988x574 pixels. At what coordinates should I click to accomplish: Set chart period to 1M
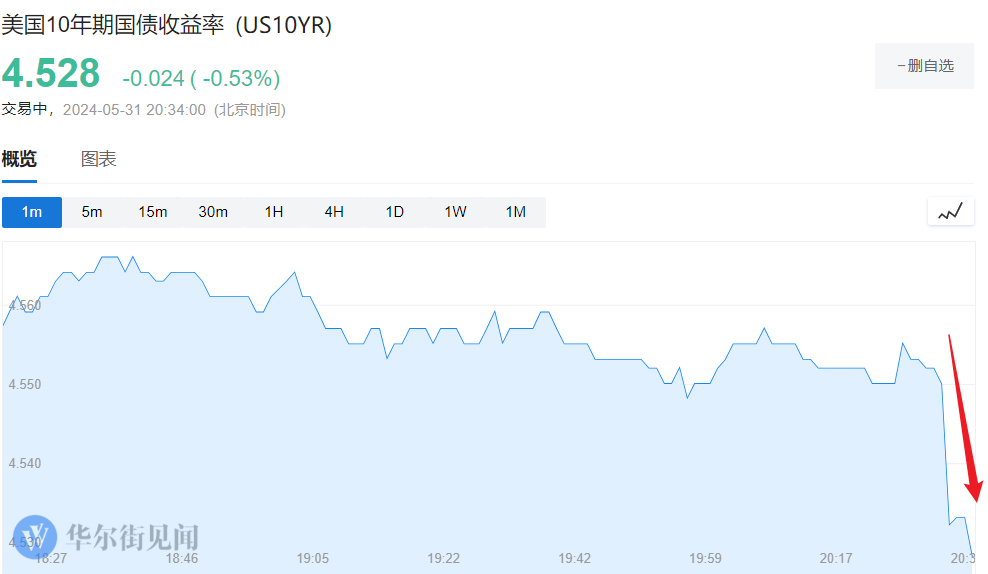515,212
